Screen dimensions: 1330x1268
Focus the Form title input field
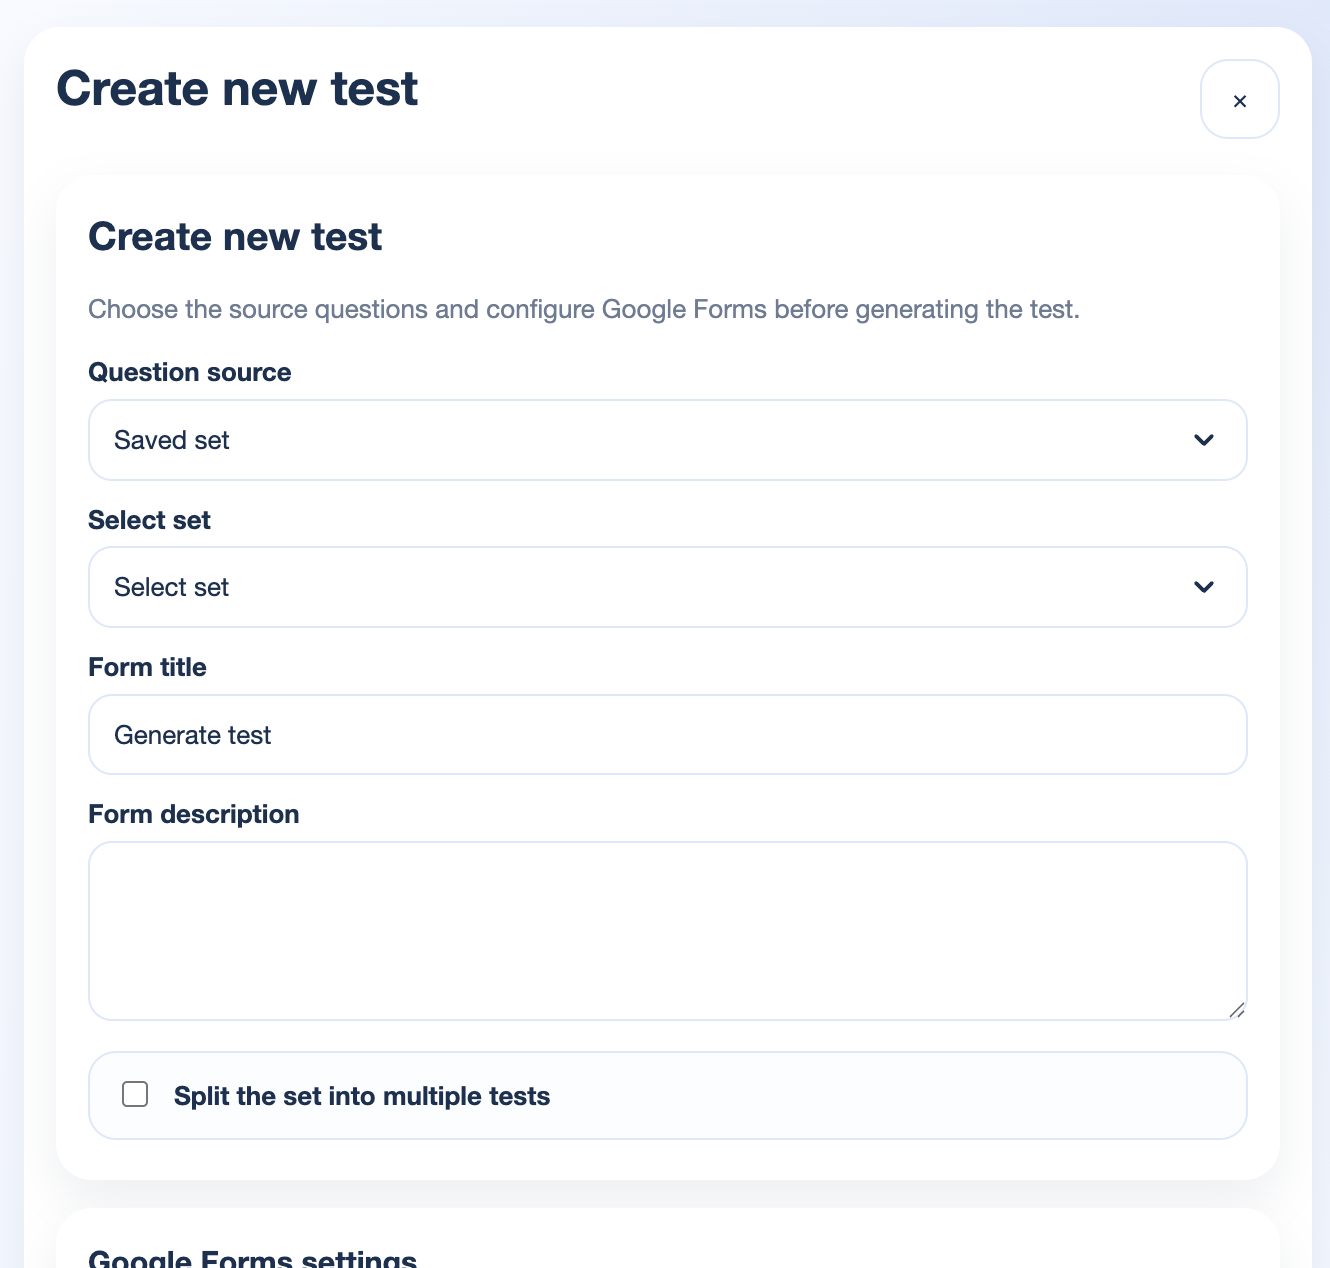click(667, 735)
